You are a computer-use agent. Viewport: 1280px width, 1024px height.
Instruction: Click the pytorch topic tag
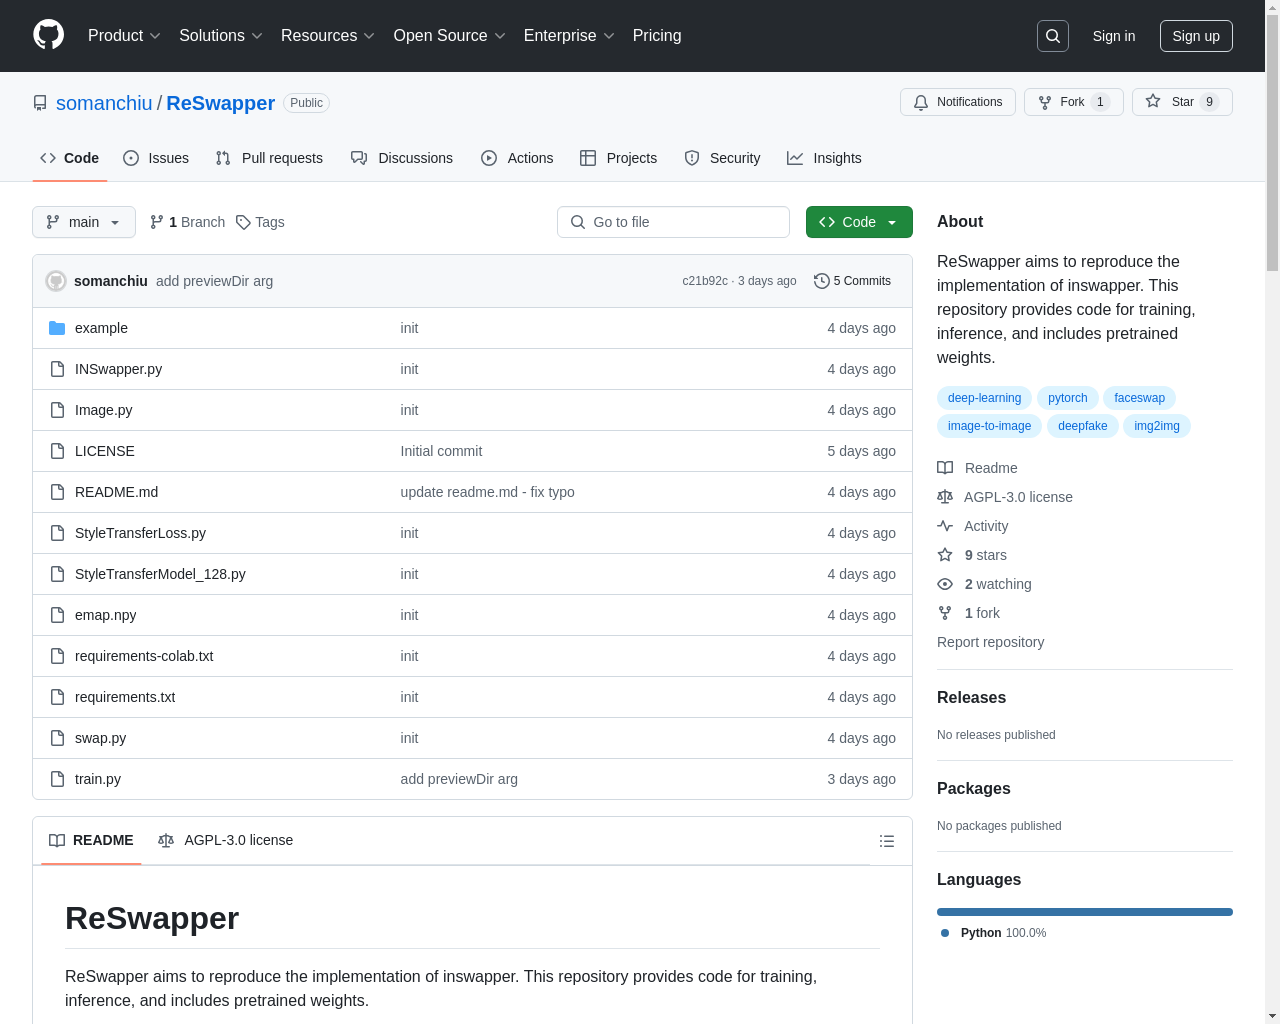1067,398
